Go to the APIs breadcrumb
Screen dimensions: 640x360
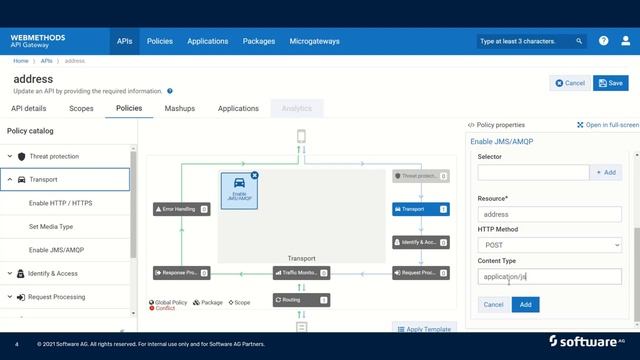pyautogui.click(x=47, y=61)
